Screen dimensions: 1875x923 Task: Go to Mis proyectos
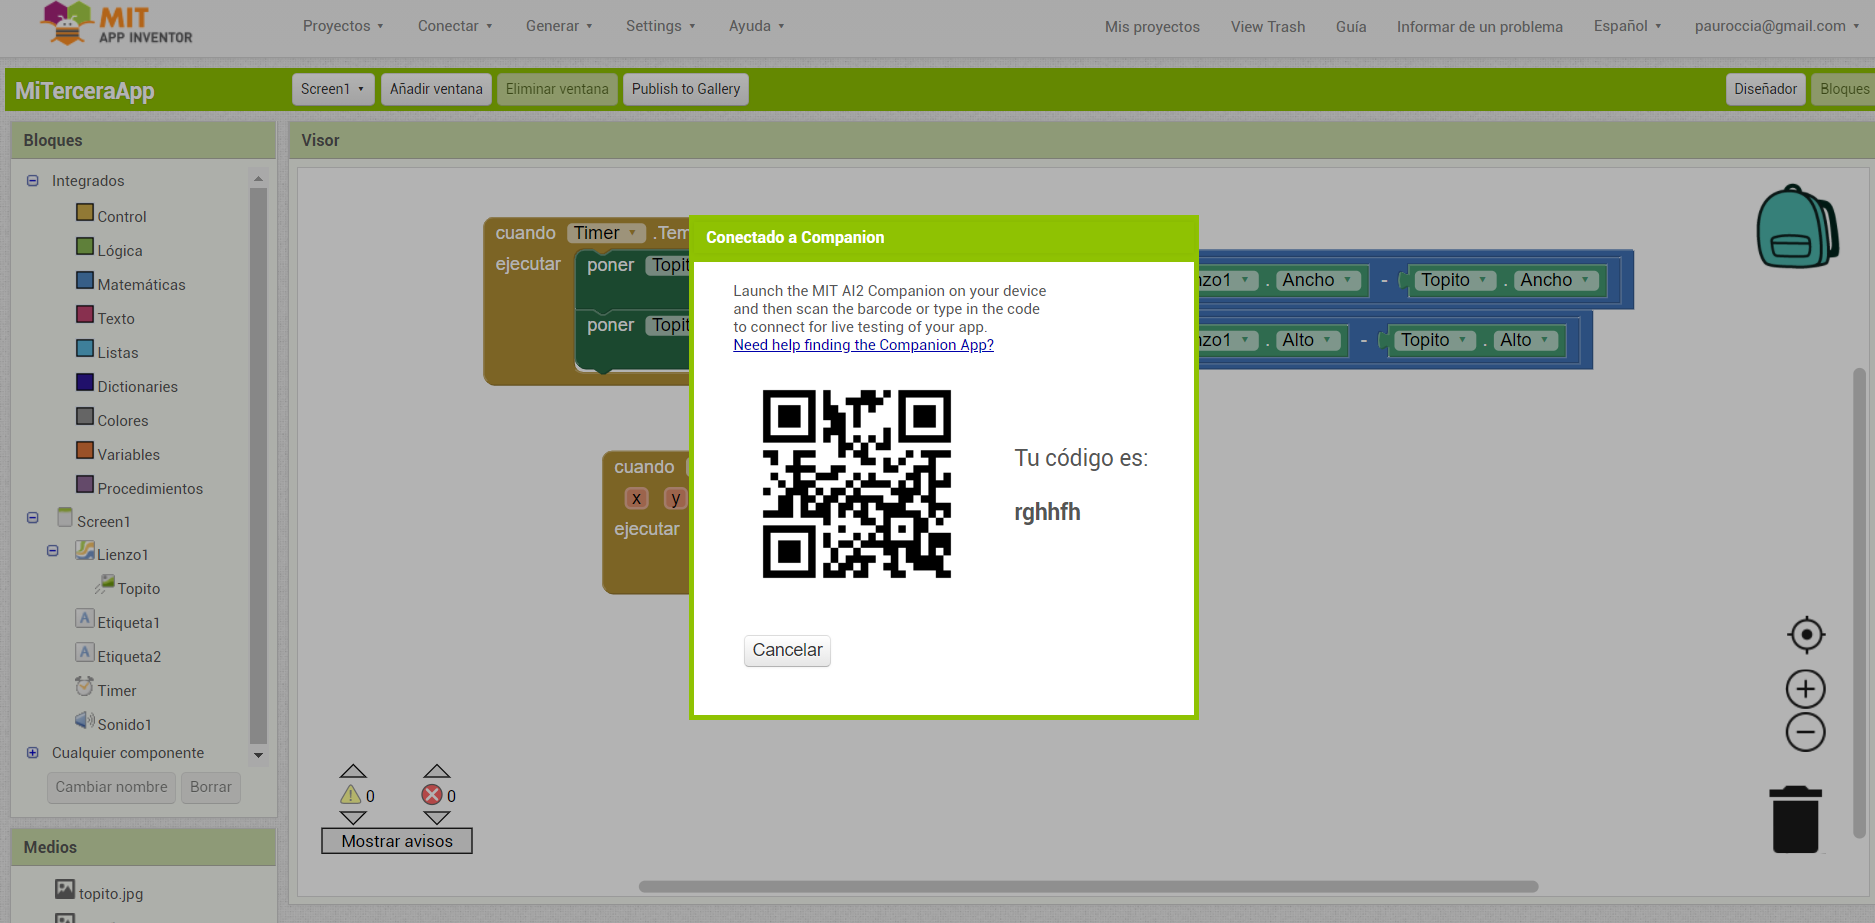click(x=1152, y=27)
